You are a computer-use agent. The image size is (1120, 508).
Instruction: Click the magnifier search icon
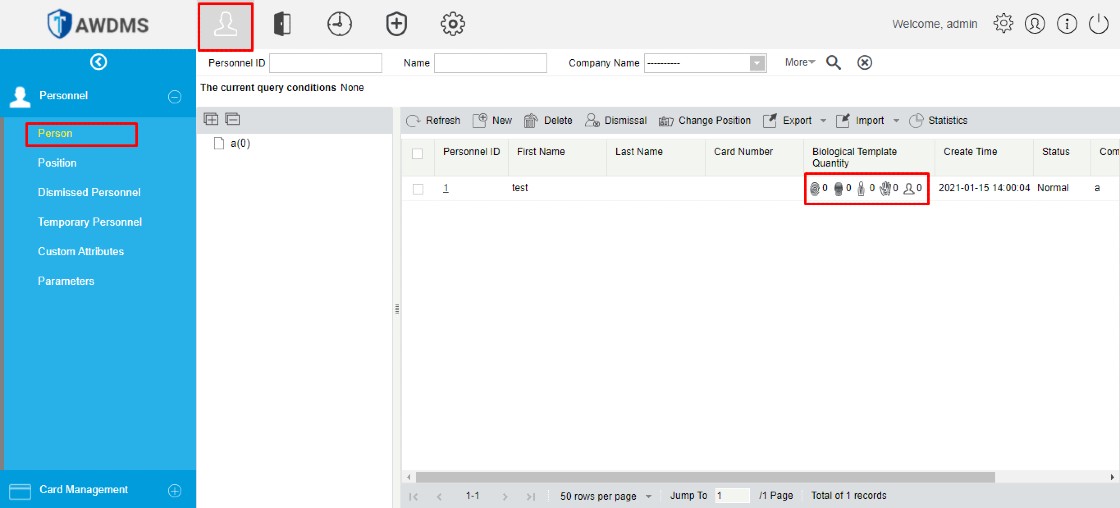(x=834, y=63)
